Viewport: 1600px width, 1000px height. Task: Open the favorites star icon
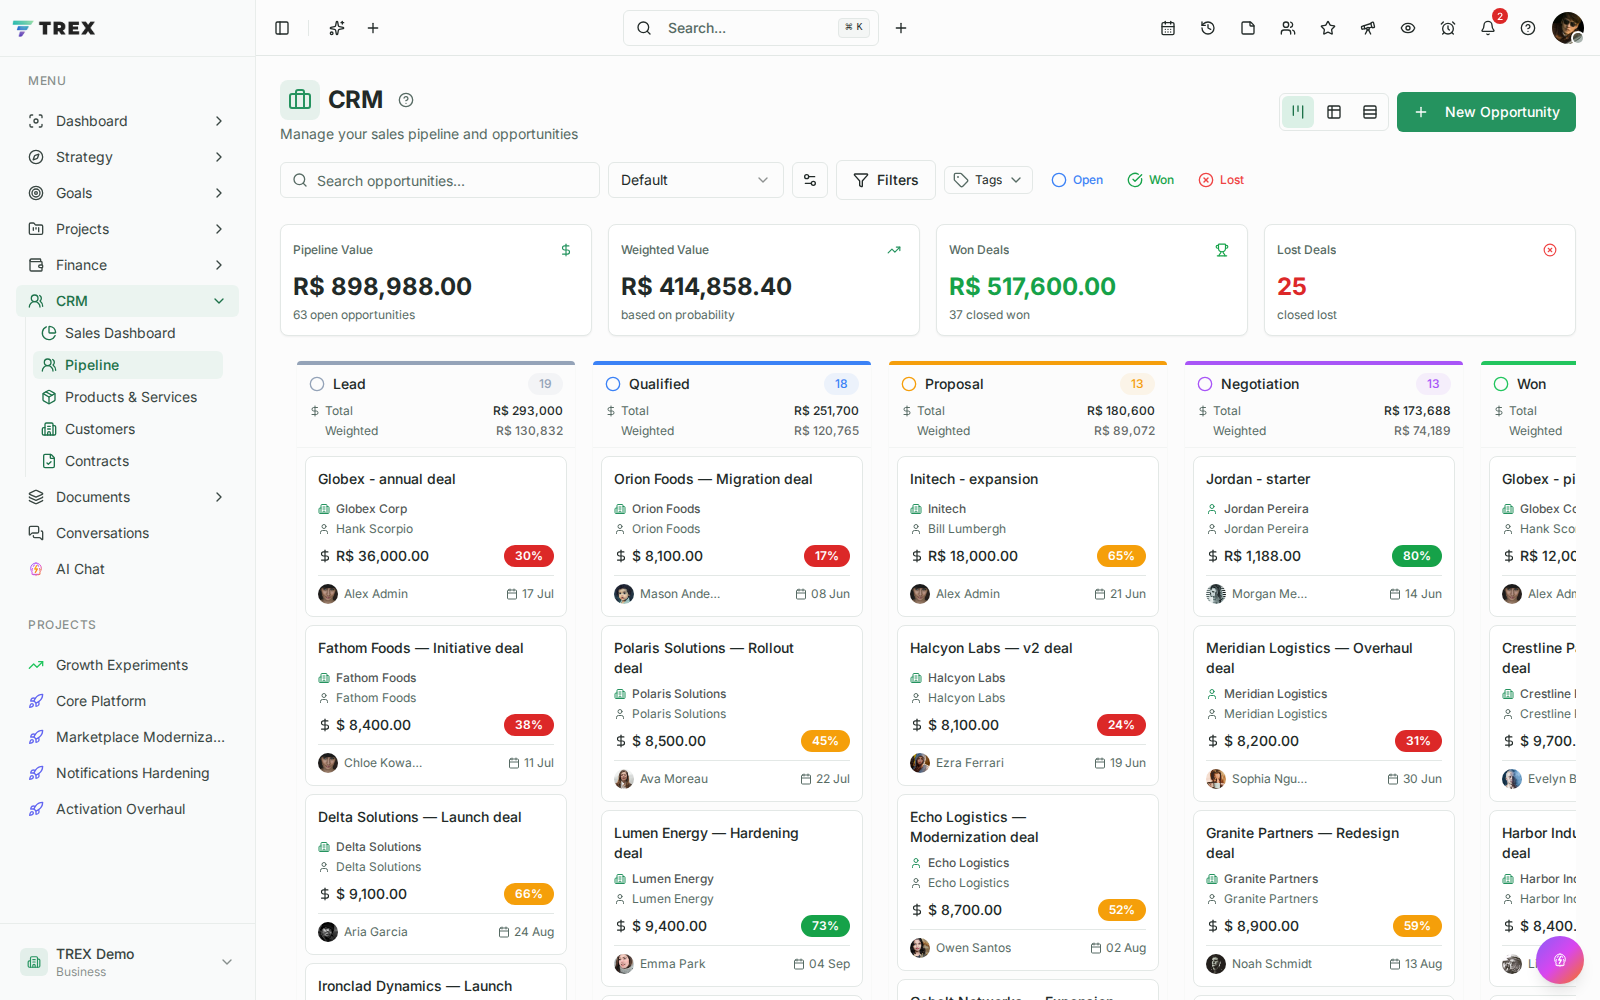tap(1328, 28)
